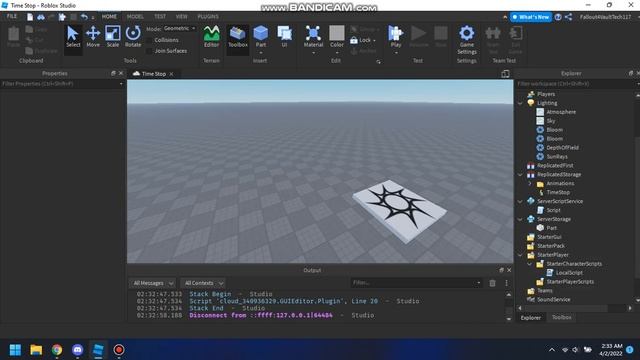Viewport: 640px width, 360px height.
Task: Collapse the ReplicatedStorage node
Action: [520, 175]
